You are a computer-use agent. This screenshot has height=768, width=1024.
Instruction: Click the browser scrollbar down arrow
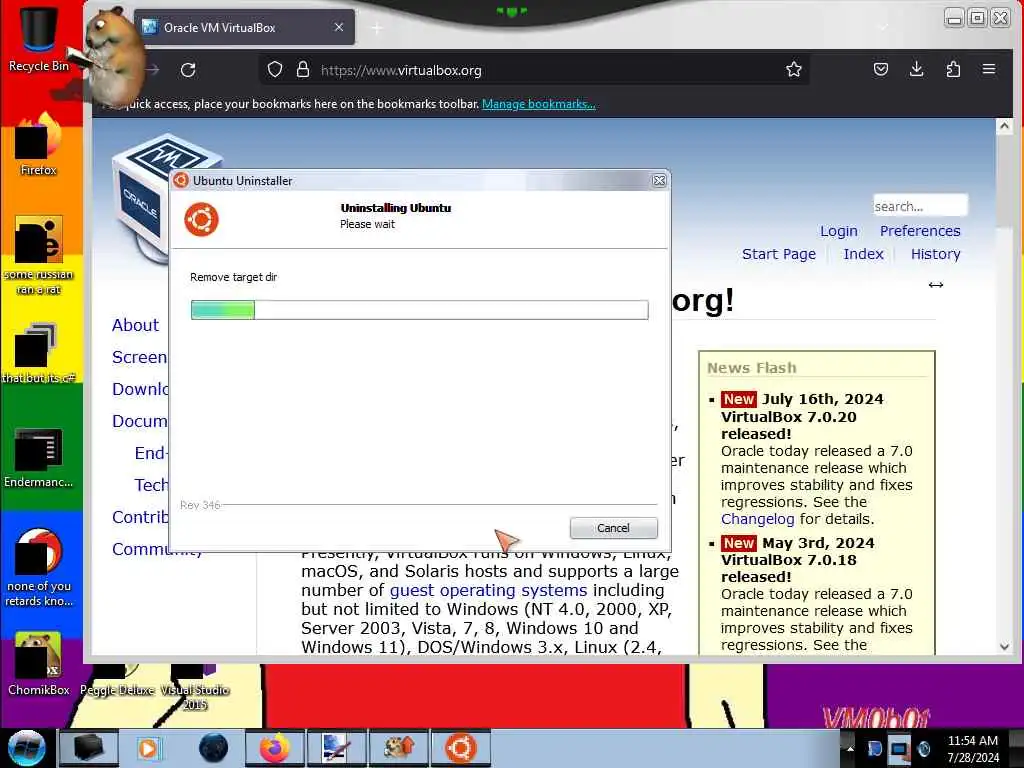click(1004, 647)
